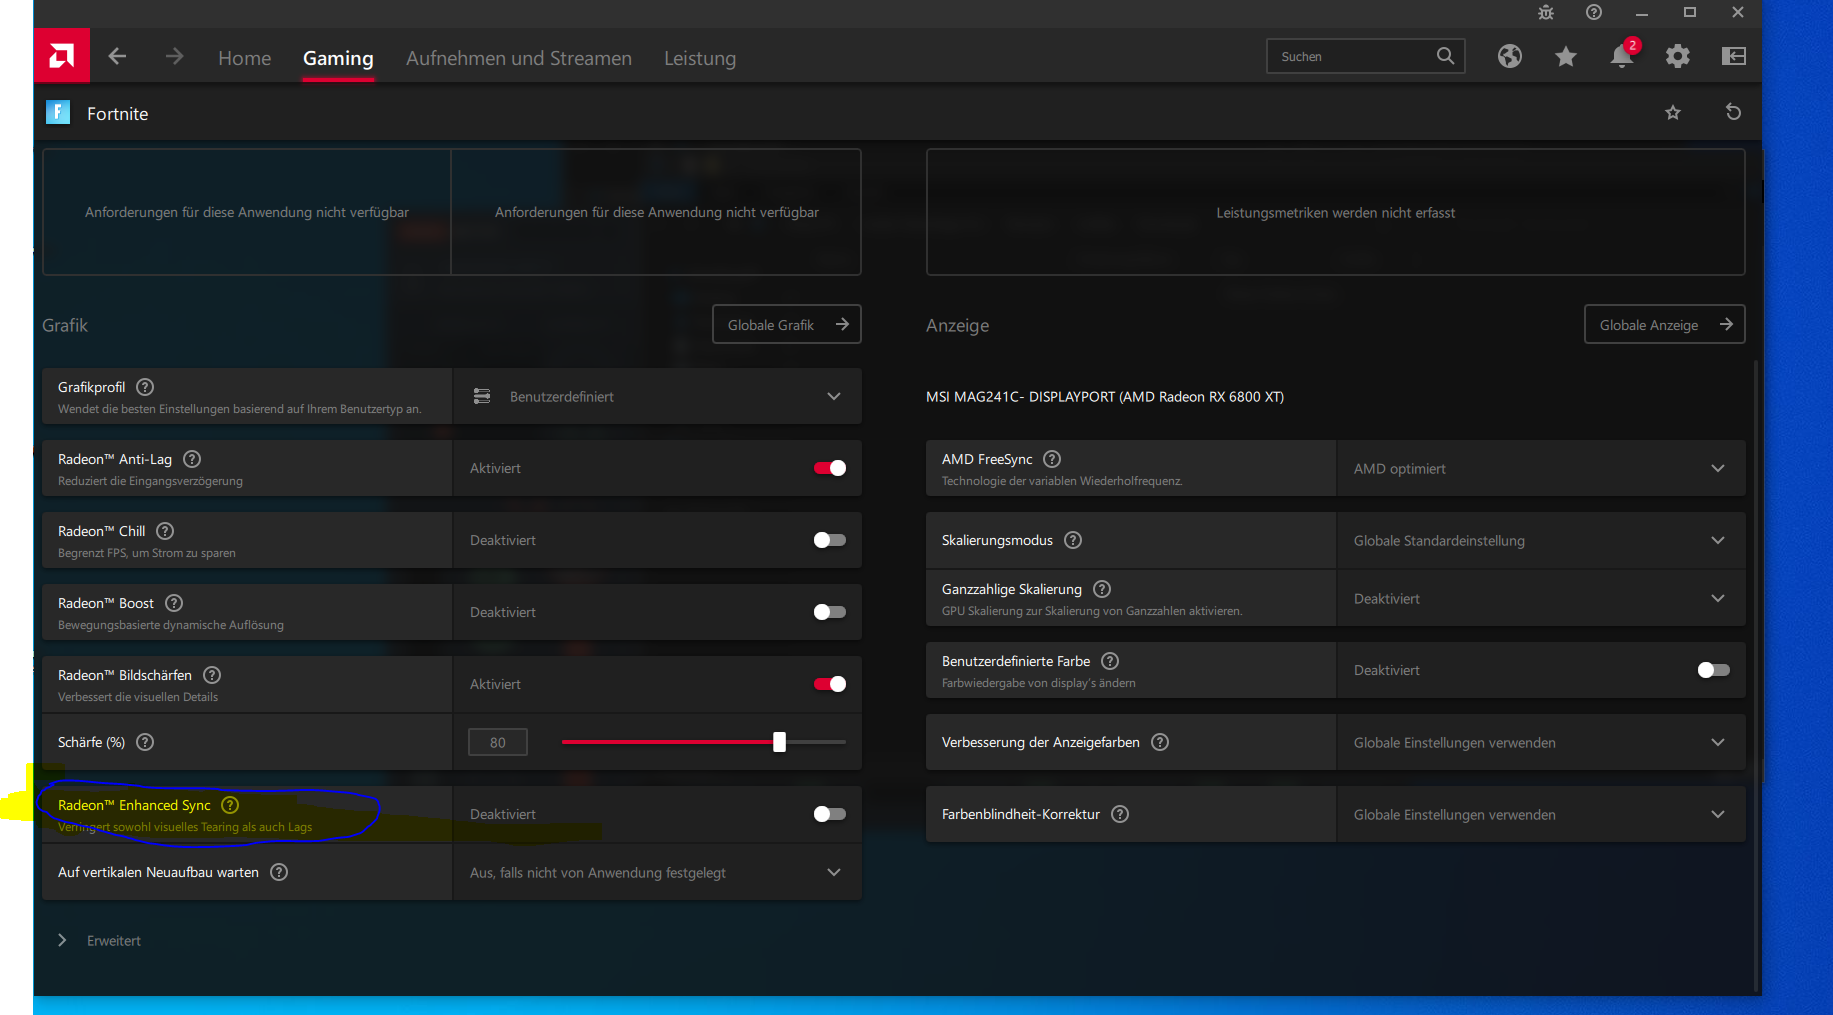Viewport: 1833px width, 1015px height.
Task: Disable Radeon Anti-Lag toggle
Action: tap(830, 468)
